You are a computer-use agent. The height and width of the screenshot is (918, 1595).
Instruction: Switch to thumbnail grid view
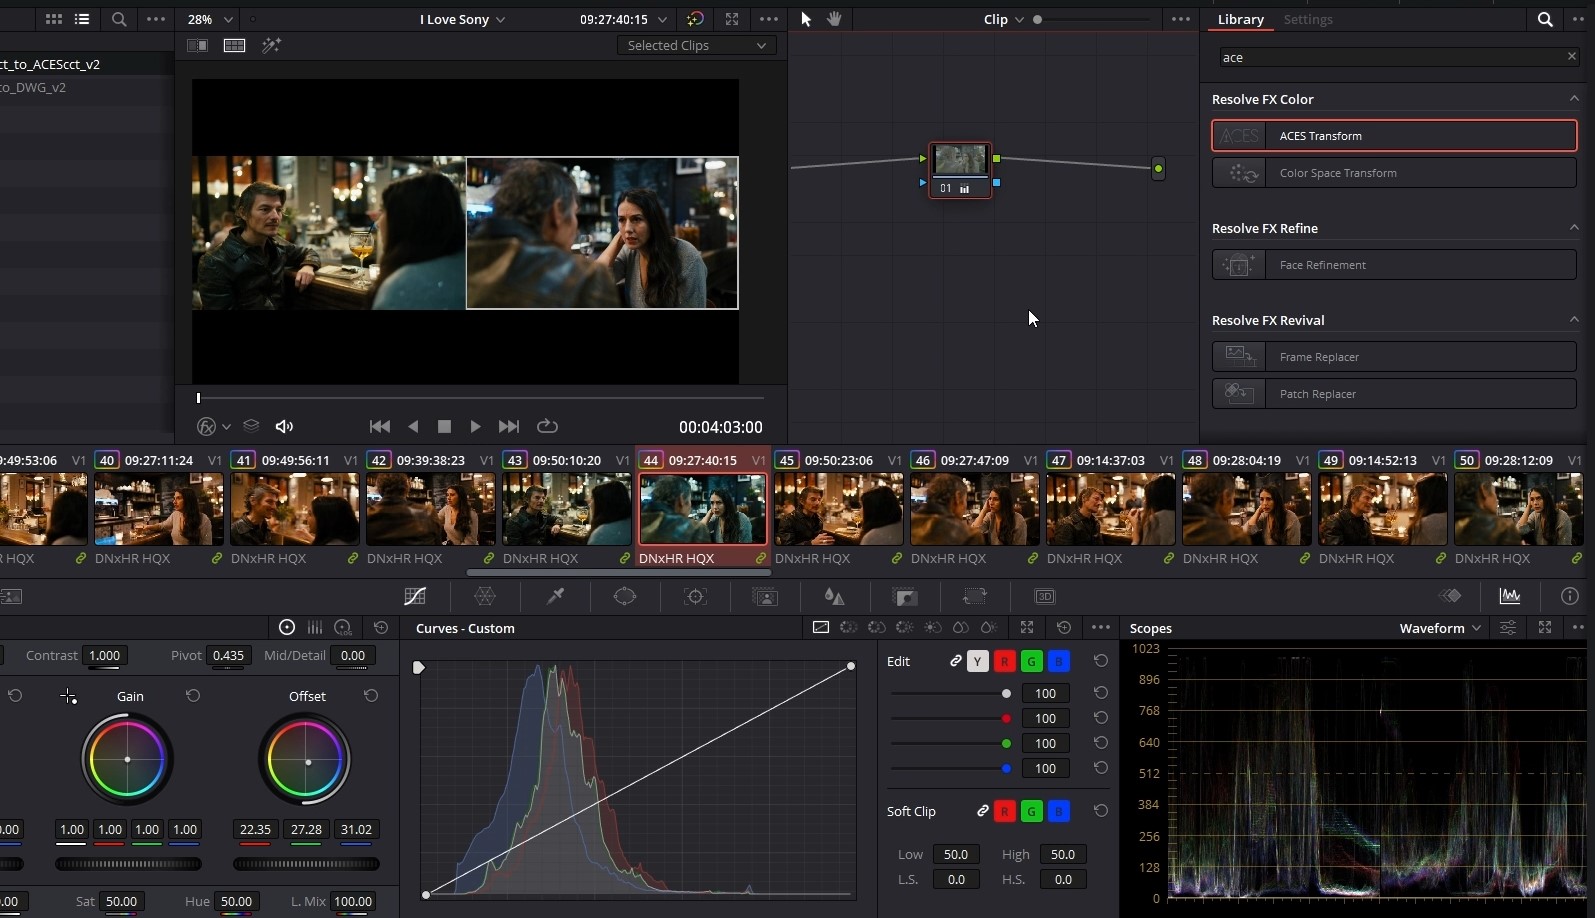coord(54,19)
